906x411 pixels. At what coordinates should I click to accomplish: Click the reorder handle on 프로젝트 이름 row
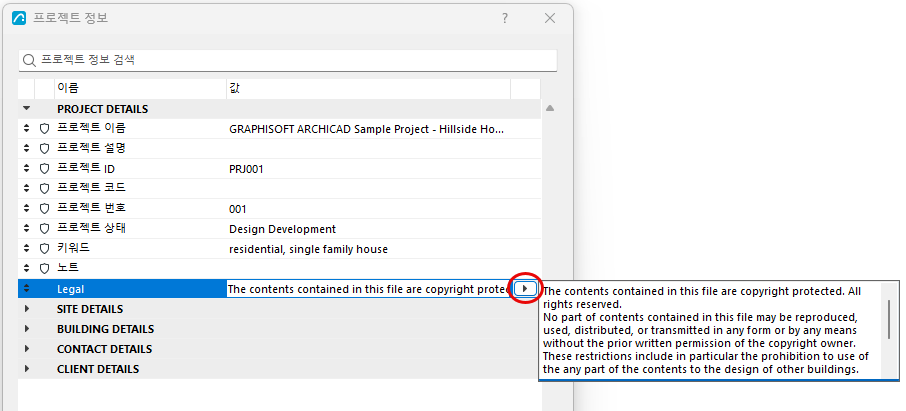click(26, 129)
